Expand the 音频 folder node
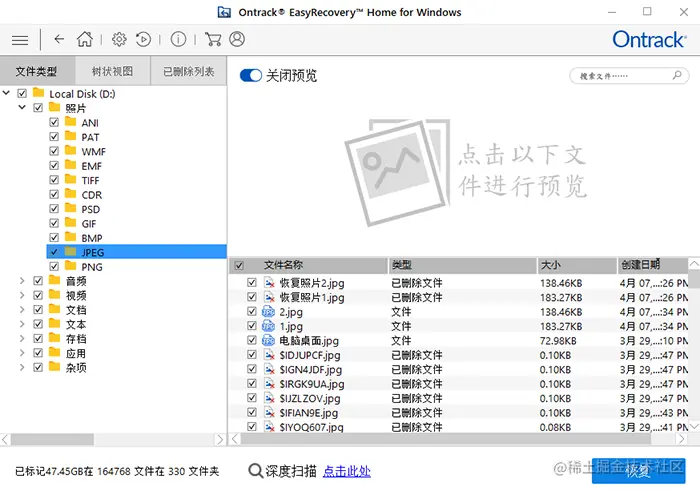This screenshot has height=491, width=700. coord(22,281)
